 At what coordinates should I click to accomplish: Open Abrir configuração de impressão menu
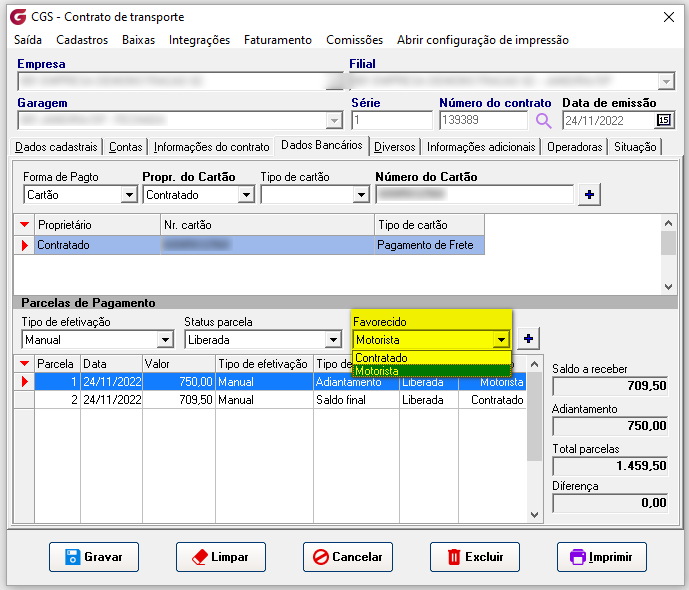point(482,40)
